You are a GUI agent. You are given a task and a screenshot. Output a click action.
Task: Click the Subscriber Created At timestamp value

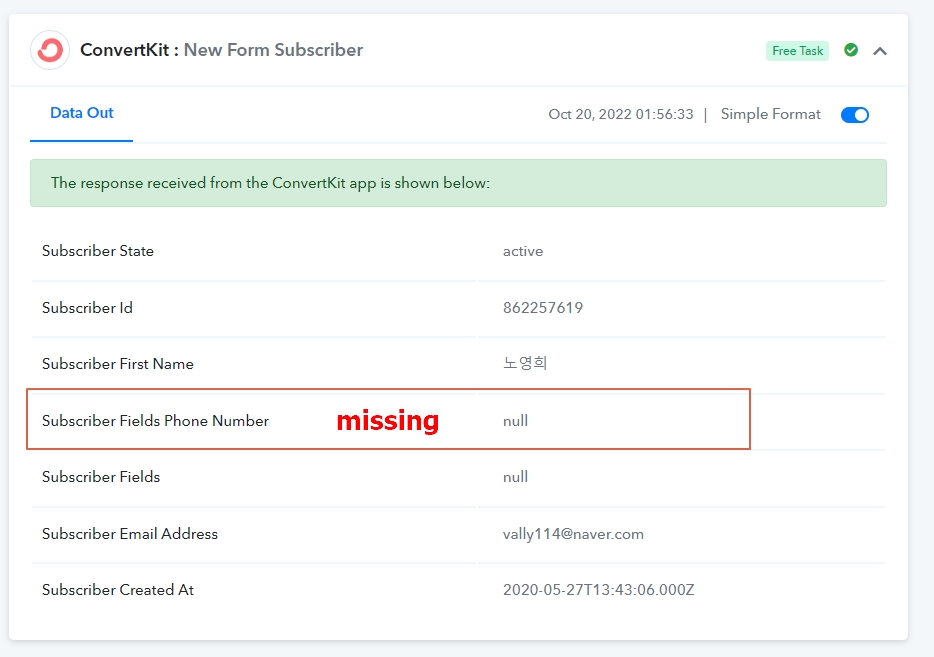tap(599, 590)
